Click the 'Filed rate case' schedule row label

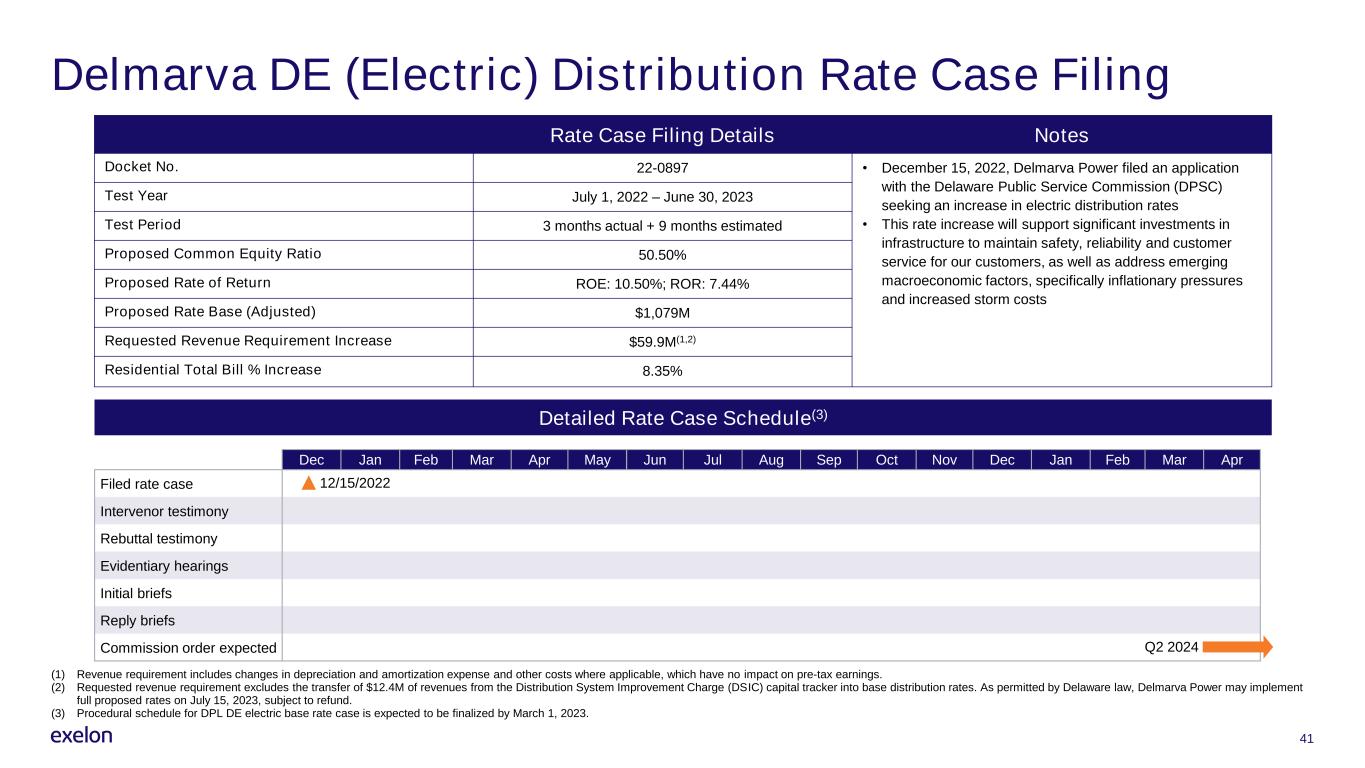pos(147,484)
